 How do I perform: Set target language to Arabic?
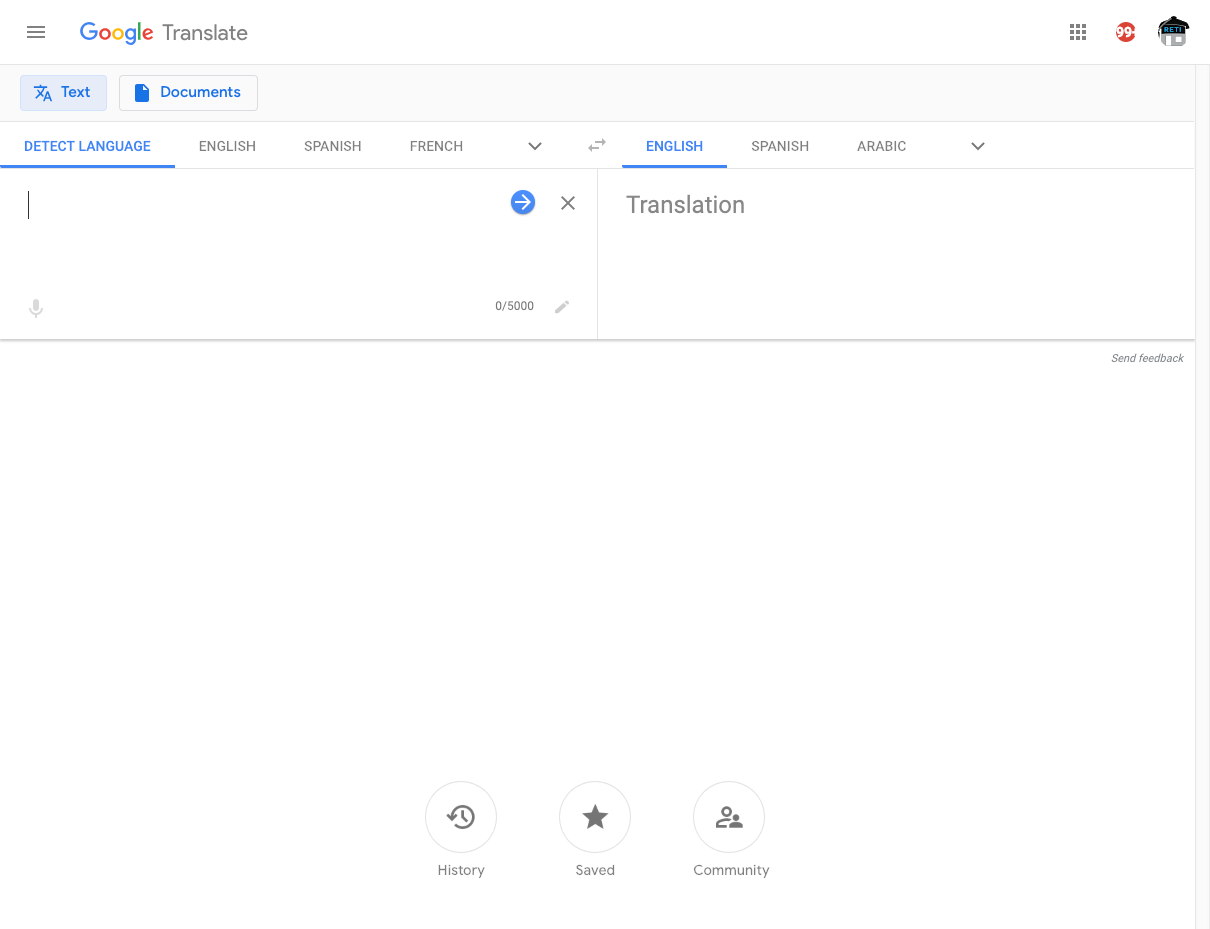click(881, 146)
